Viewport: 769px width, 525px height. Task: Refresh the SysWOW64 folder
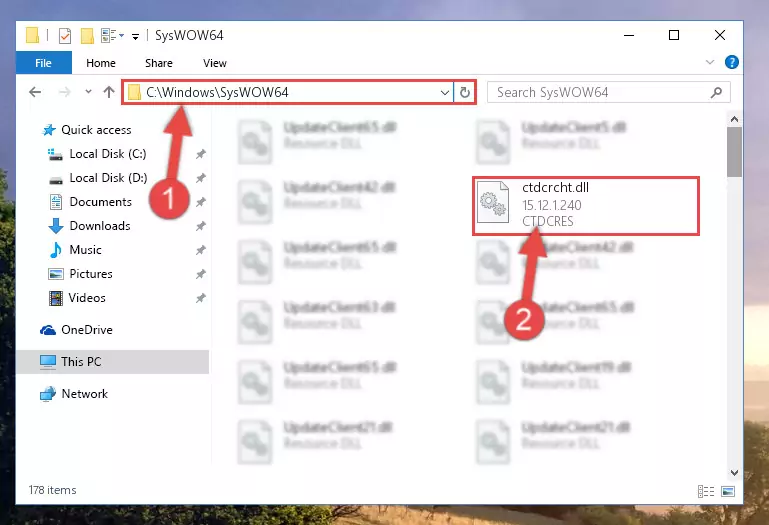click(464, 92)
